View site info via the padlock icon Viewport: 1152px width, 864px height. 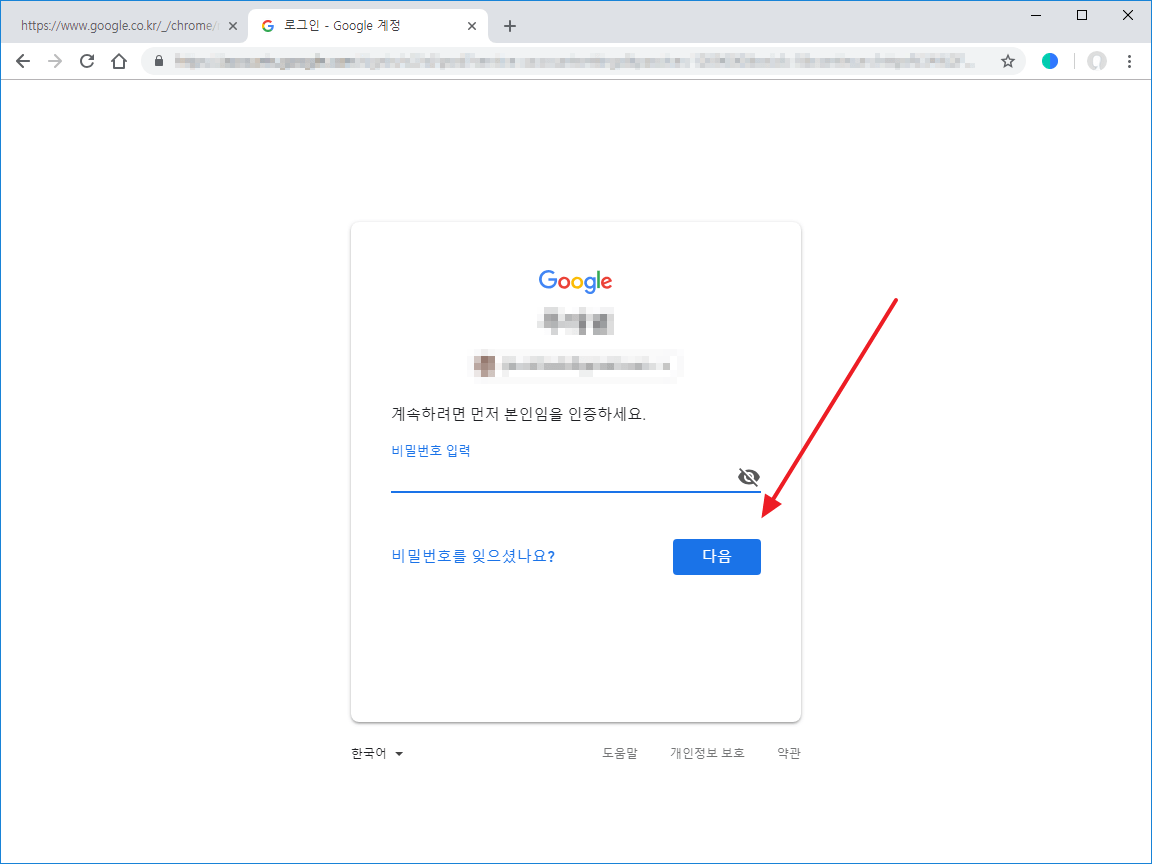(159, 61)
